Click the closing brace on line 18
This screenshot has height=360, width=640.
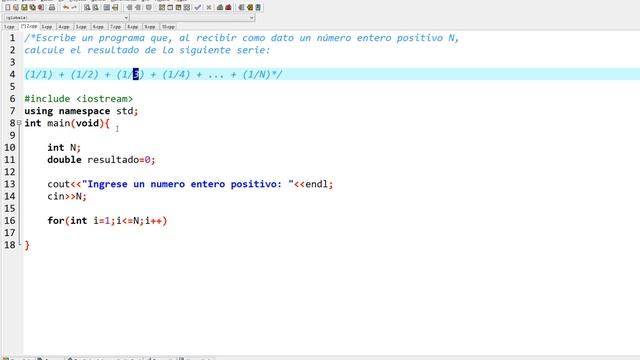[x=27, y=245]
